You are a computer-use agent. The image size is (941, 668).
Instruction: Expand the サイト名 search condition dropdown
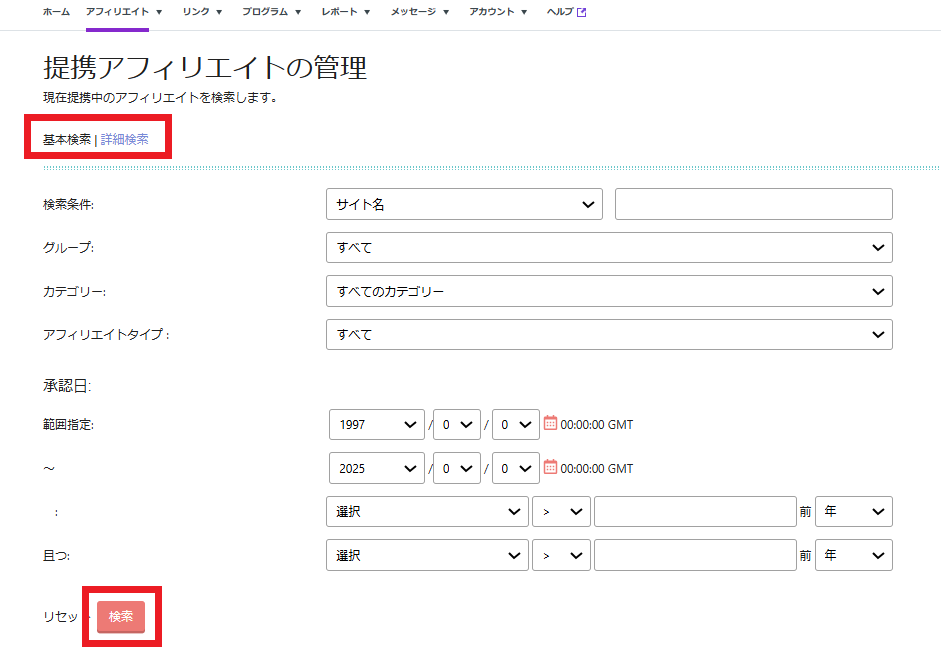[464, 204]
